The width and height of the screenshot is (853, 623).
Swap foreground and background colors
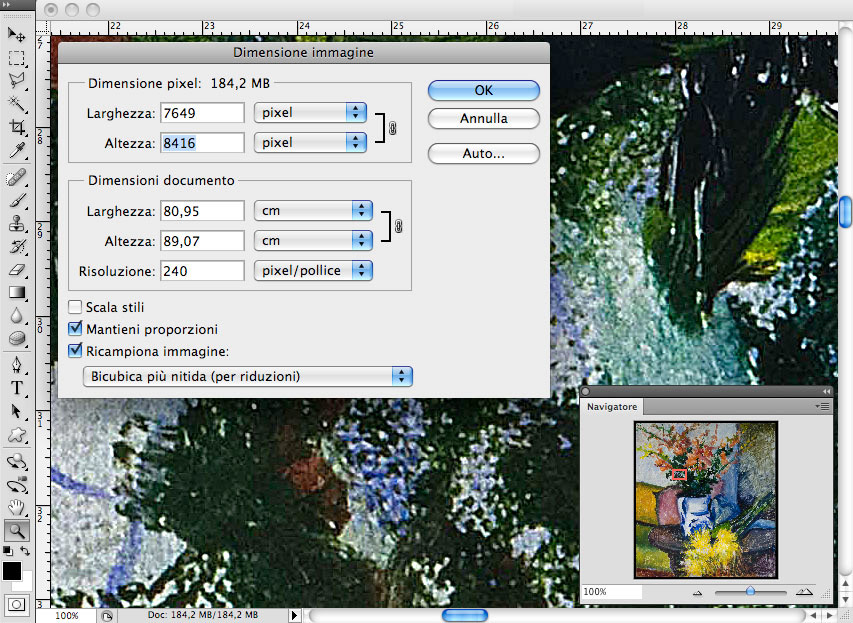coord(25,551)
